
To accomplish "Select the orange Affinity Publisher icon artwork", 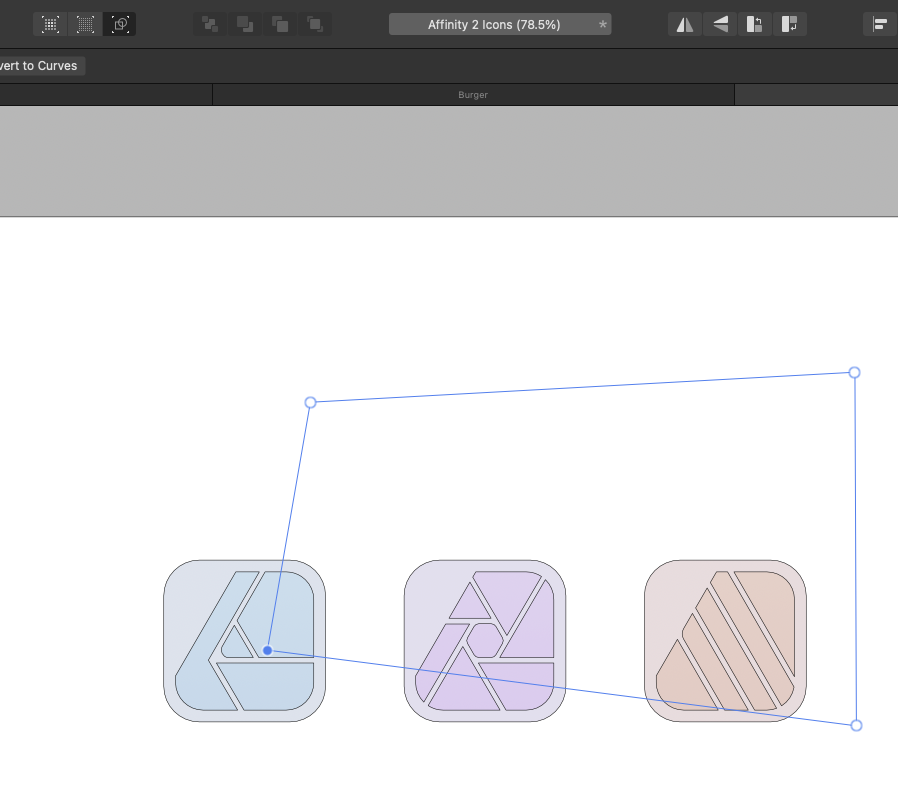I will (x=725, y=640).
